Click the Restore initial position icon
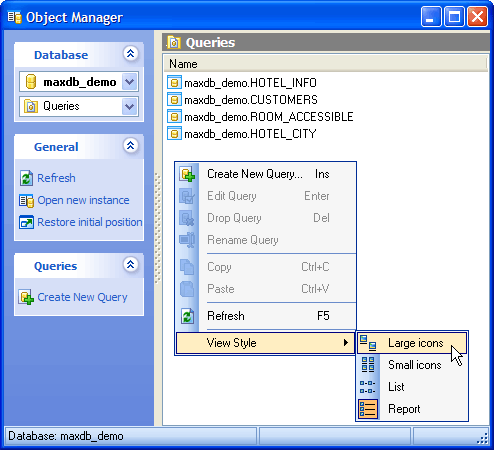494x450 pixels. [x=26, y=222]
